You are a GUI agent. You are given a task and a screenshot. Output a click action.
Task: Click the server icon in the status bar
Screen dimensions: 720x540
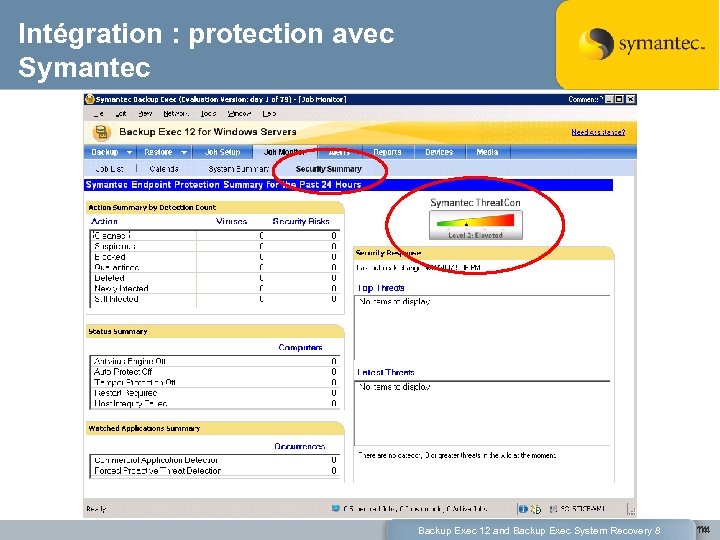click(553, 509)
